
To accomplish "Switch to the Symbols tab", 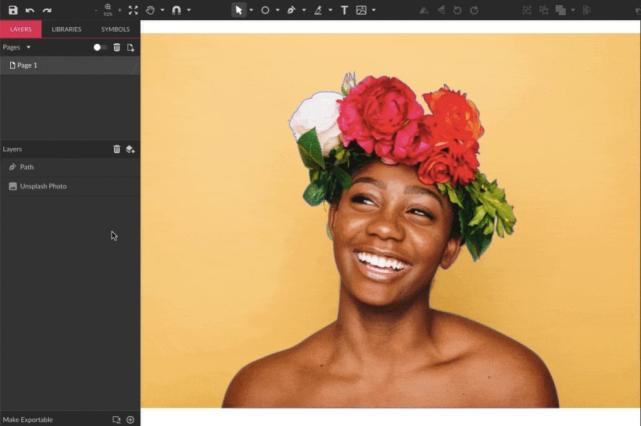I will (x=115, y=29).
